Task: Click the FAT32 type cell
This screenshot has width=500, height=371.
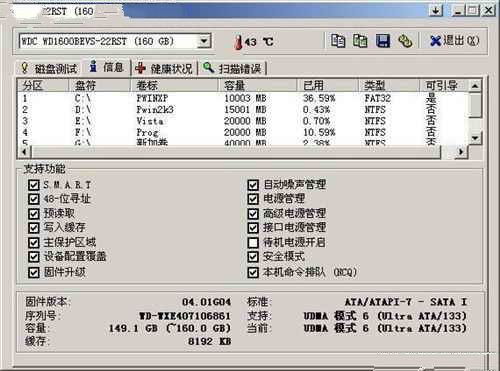Action: 377,98
